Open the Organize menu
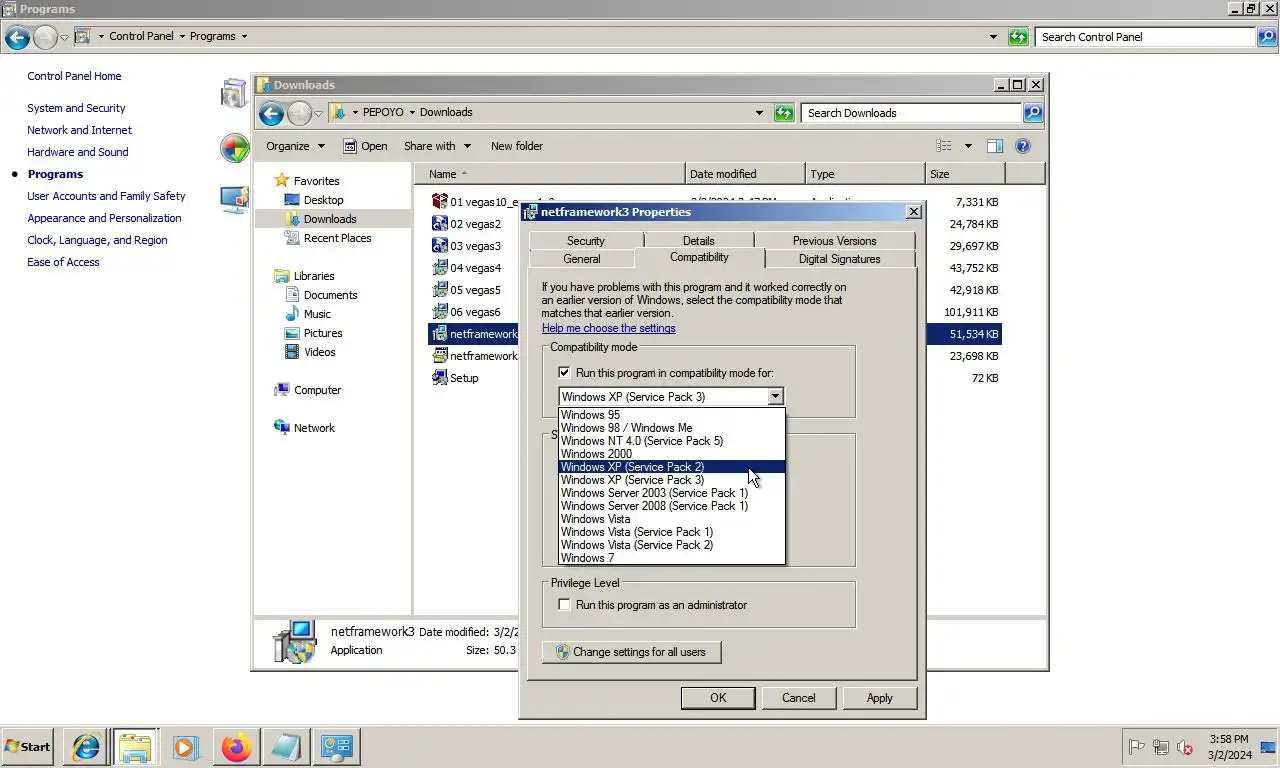This screenshot has height=768, width=1280. [x=295, y=146]
